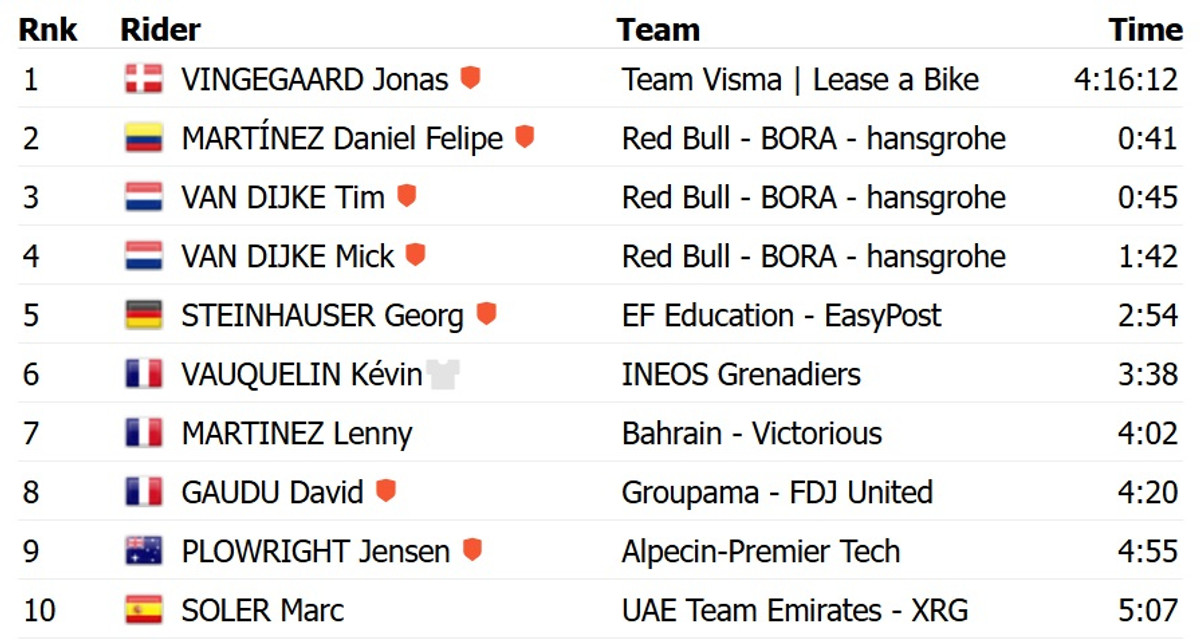Click the orange shield badge next to Steinhauser Georg

tap(486, 315)
